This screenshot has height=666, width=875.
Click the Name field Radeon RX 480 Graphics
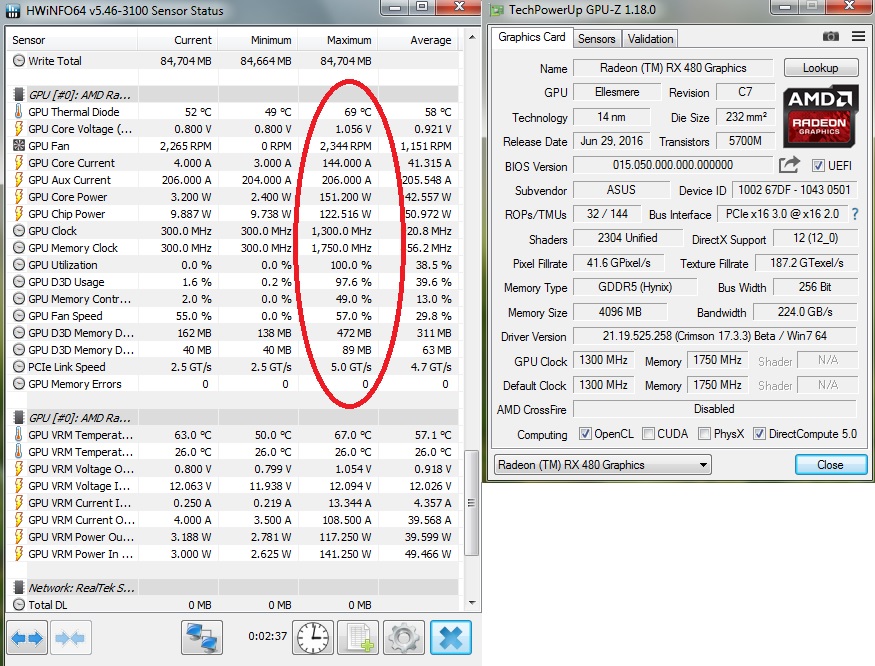tap(673, 68)
